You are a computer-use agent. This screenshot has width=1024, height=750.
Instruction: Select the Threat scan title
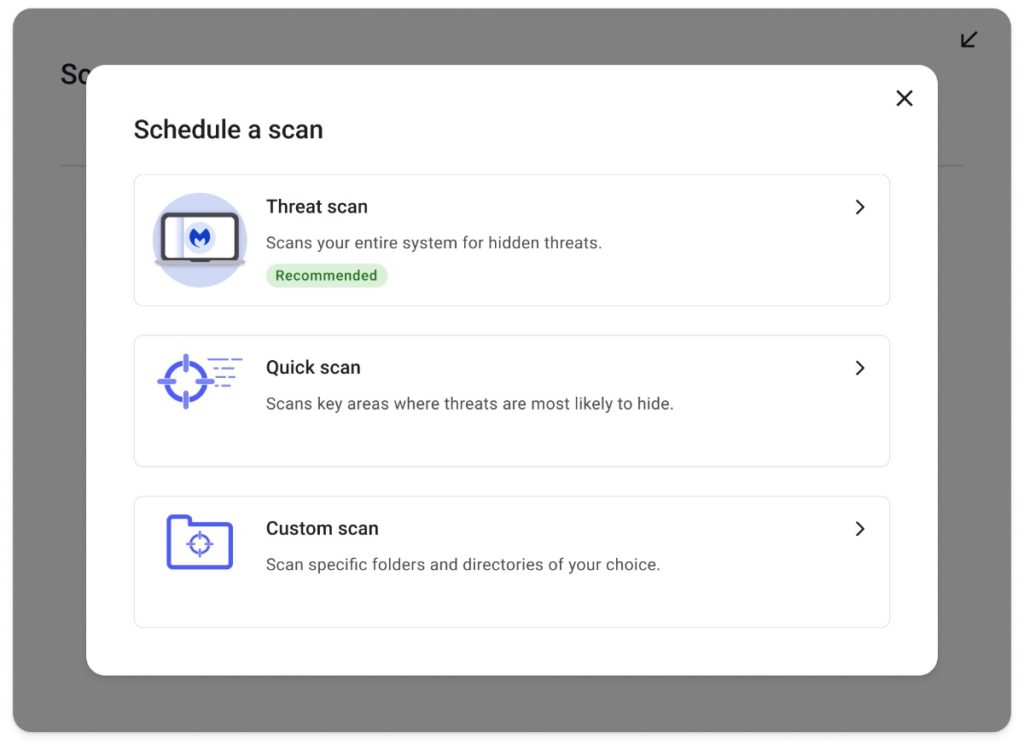[316, 207]
